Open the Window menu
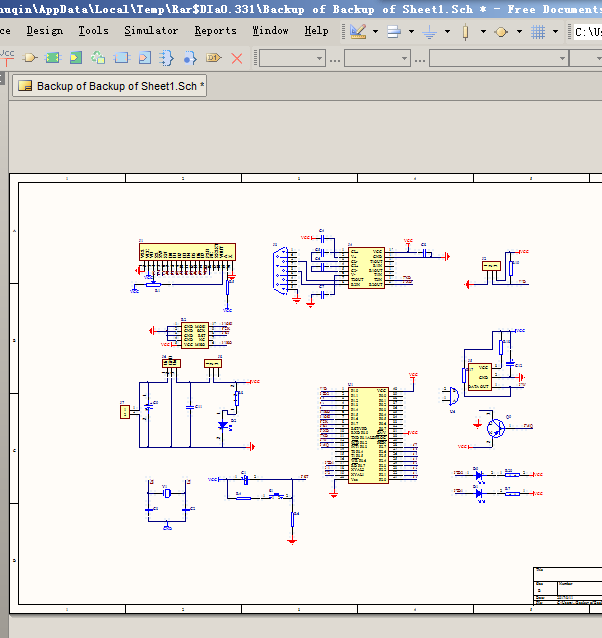 click(x=270, y=31)
